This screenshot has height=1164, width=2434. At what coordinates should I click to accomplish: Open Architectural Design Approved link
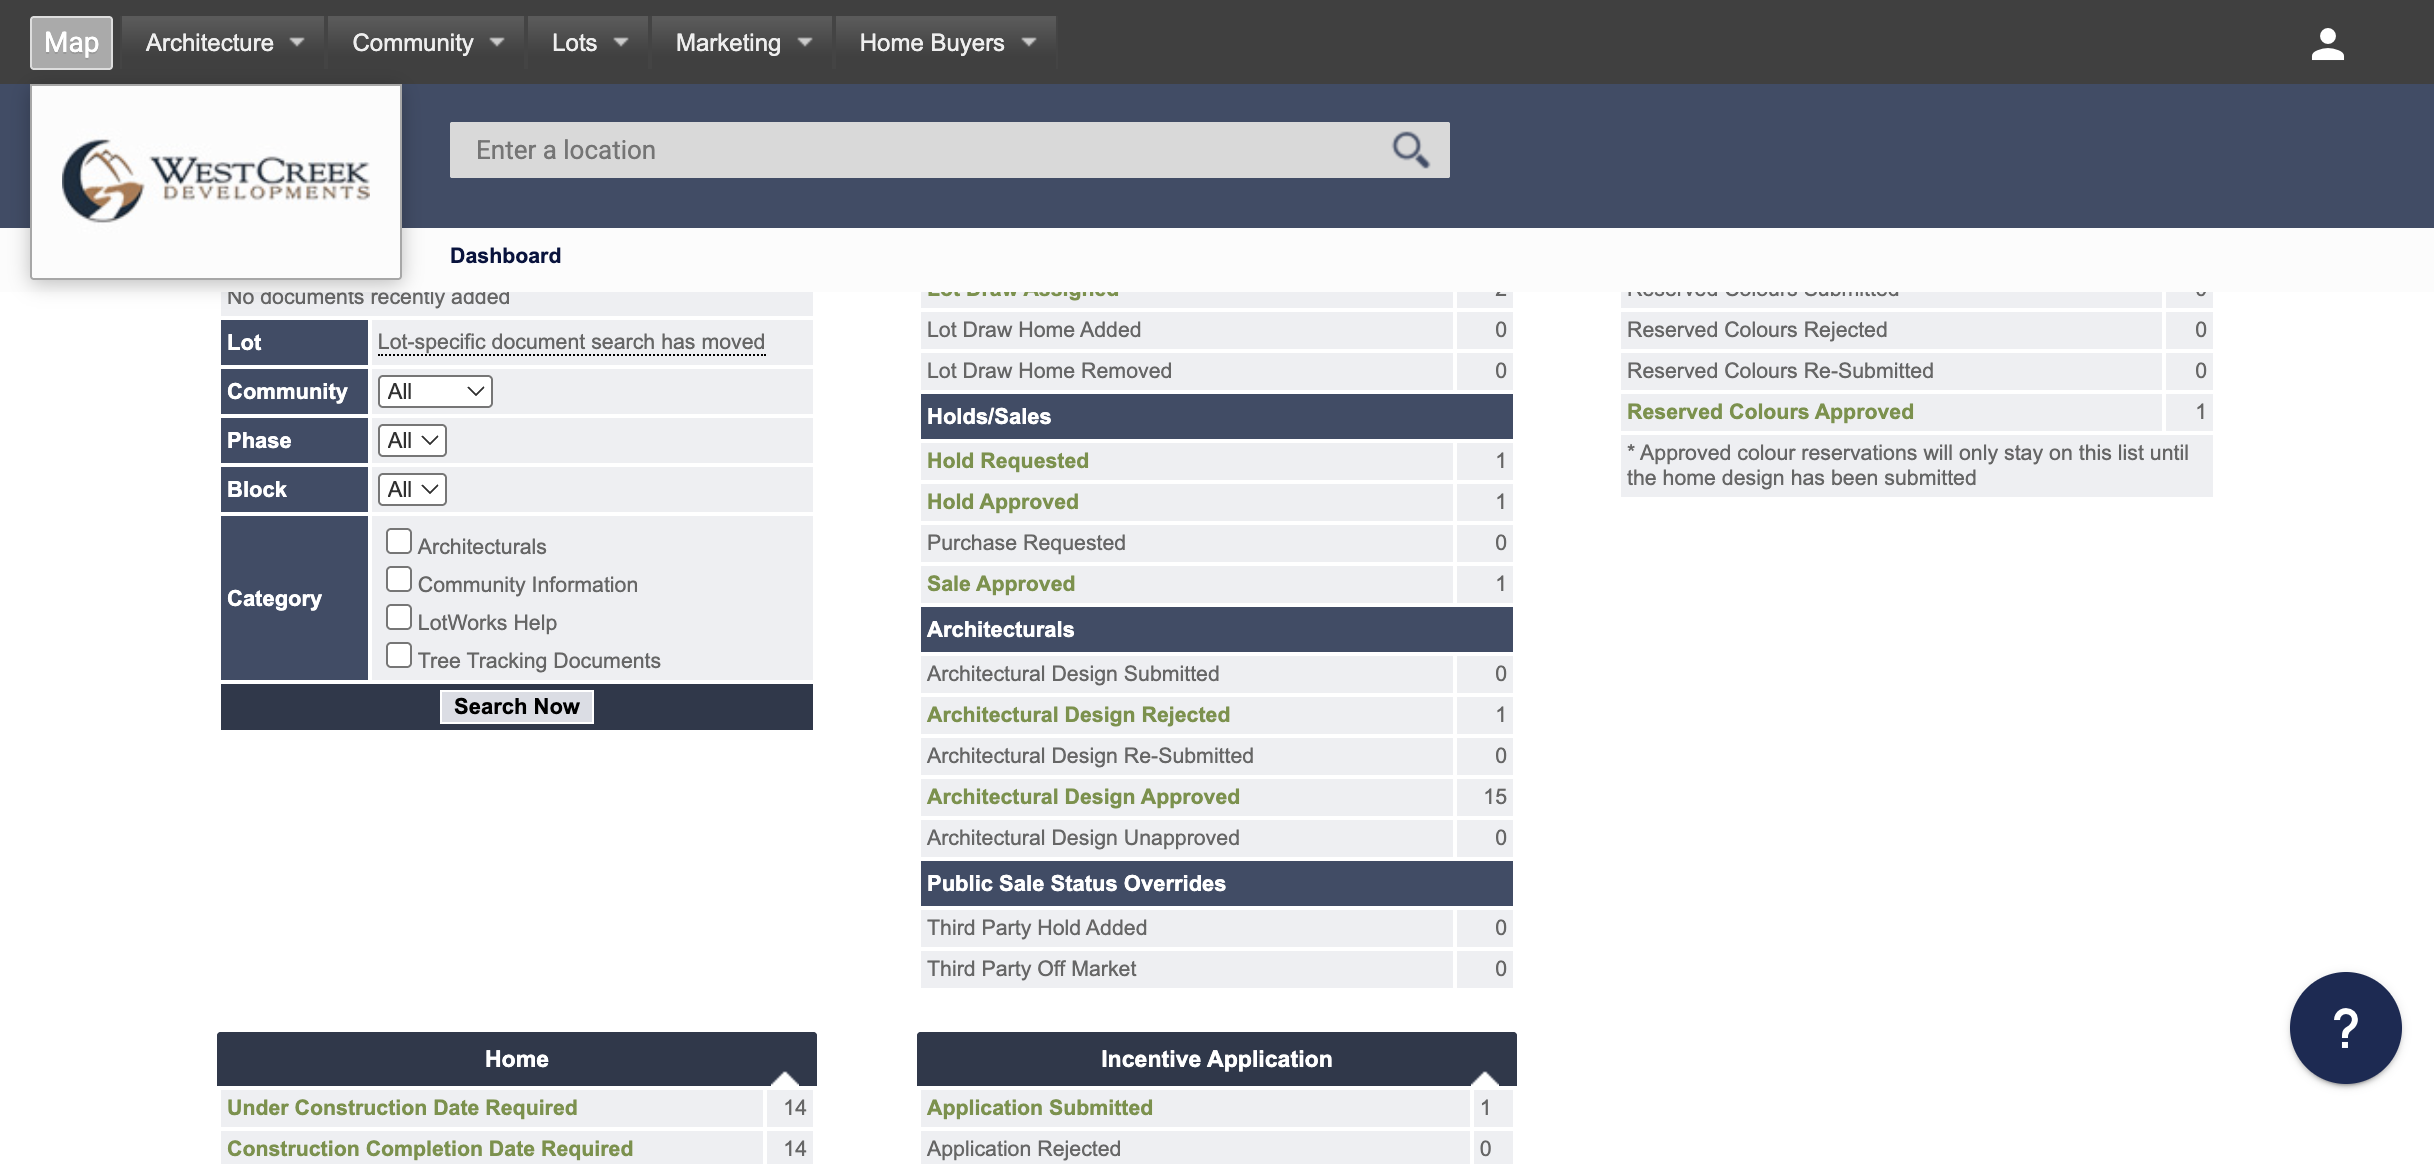point(1083,797)
